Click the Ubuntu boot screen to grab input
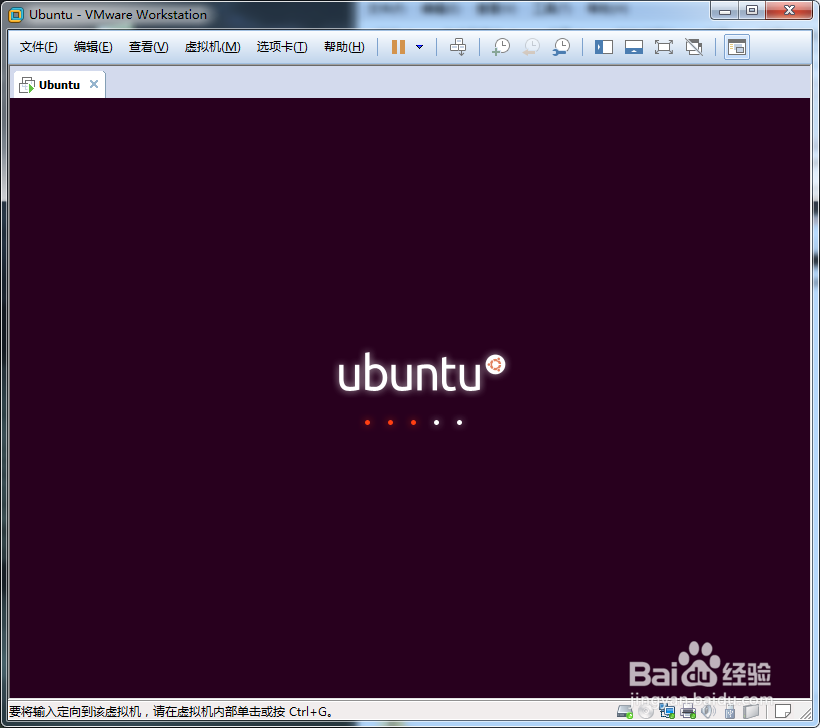 (409, 397)
